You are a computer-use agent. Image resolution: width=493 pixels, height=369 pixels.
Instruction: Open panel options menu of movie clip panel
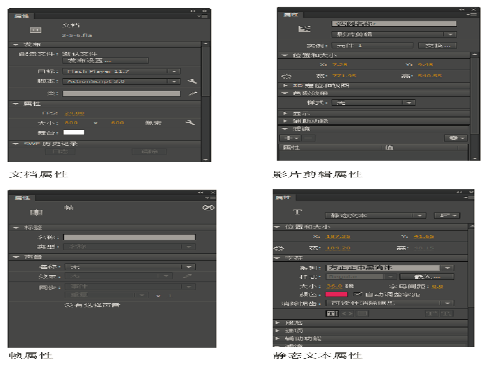[473, 15]
